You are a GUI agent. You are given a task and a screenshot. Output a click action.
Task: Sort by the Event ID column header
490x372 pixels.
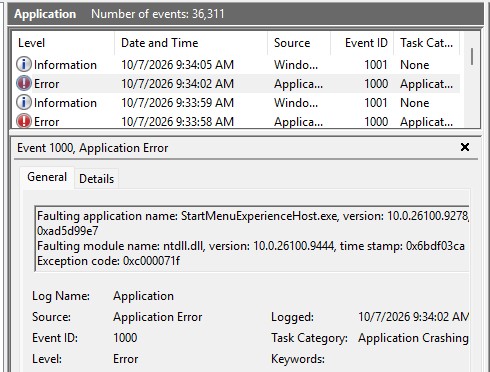point(362,43)
